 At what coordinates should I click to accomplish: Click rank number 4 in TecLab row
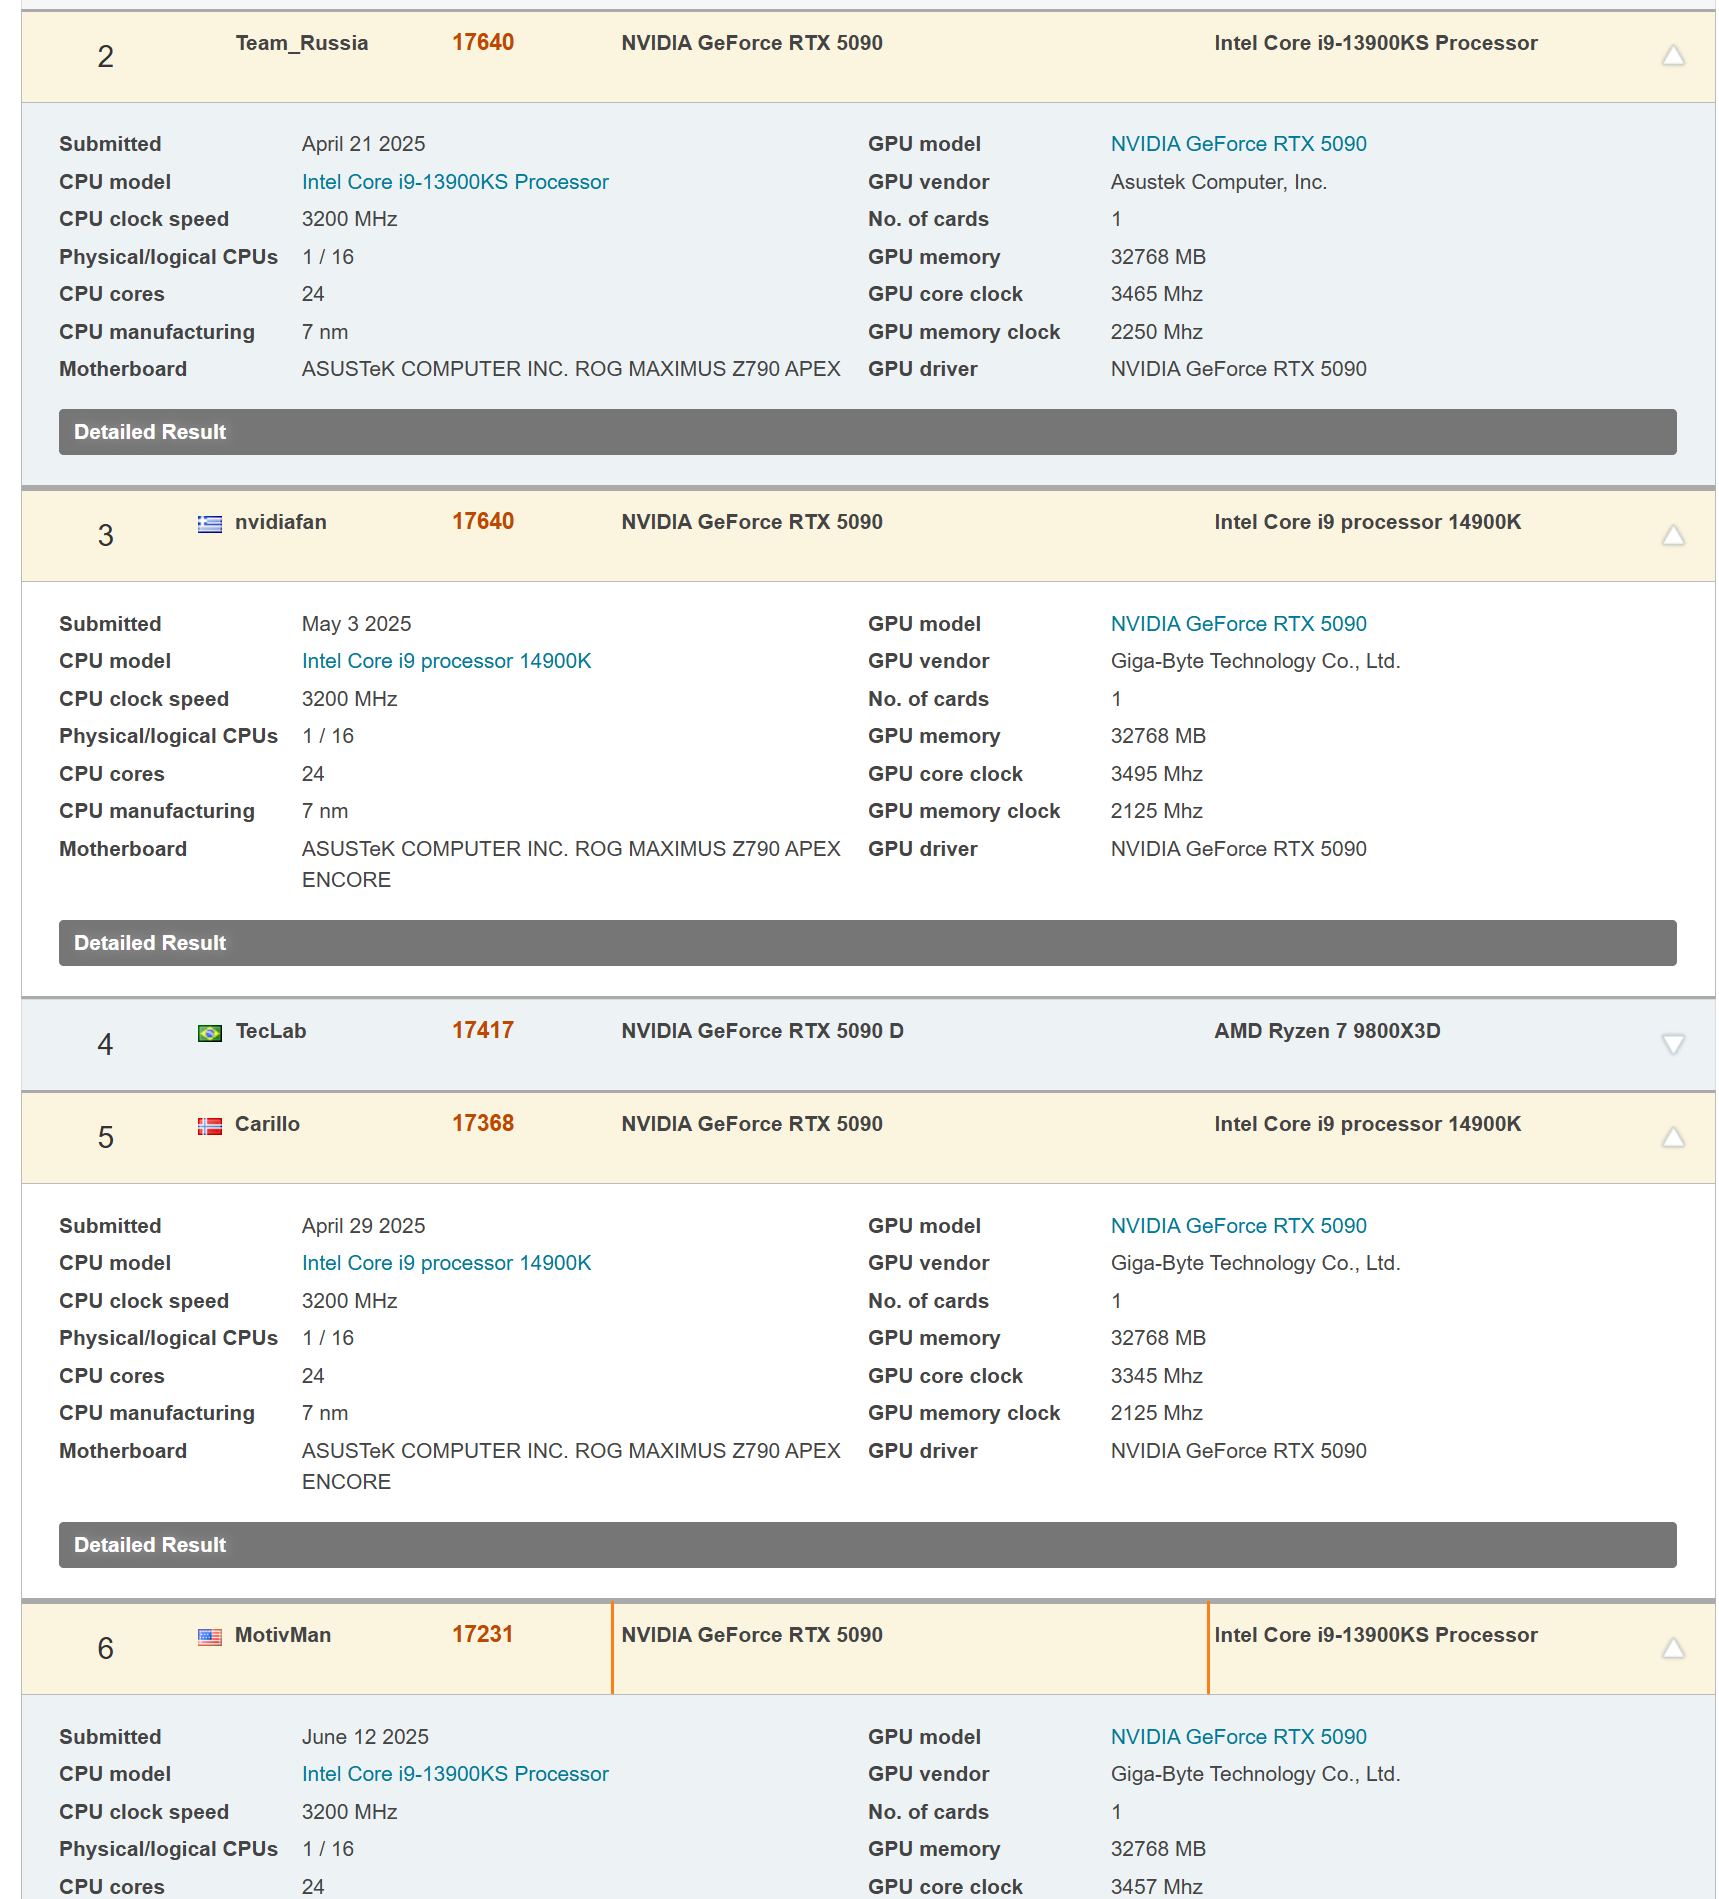105,1045
